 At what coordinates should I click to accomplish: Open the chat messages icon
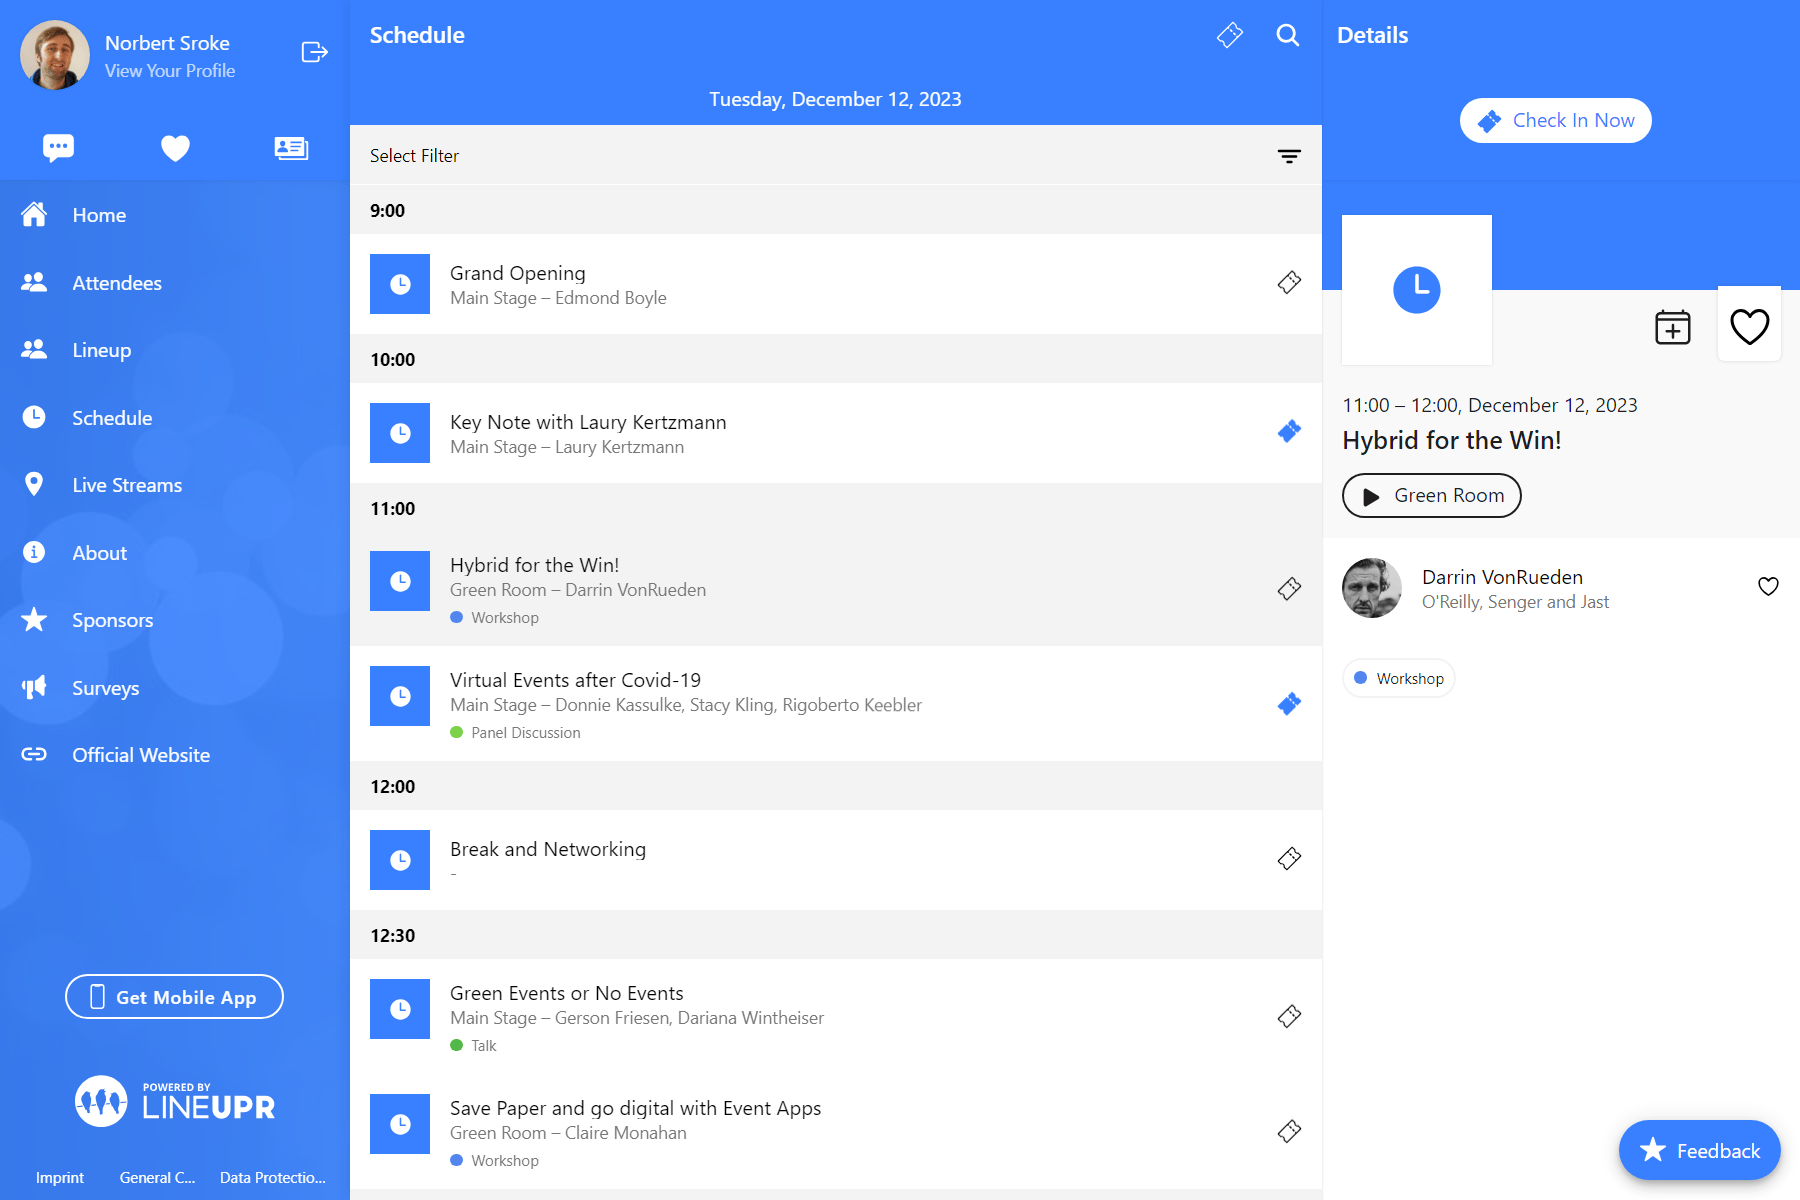point(59,148)
